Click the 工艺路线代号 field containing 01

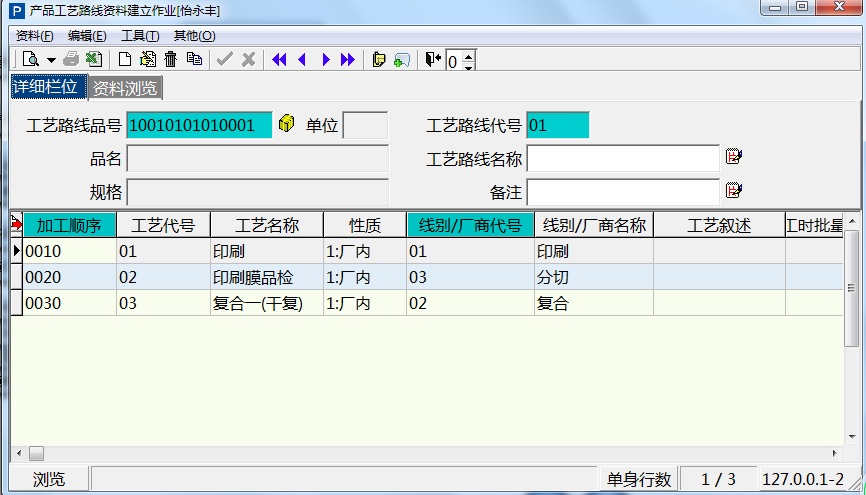(558, 125)
